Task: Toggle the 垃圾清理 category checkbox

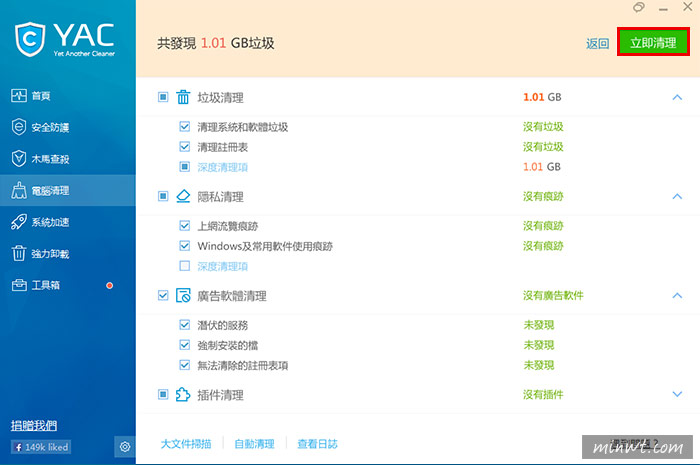Action: pyautogui.click(x=163, y=97)
